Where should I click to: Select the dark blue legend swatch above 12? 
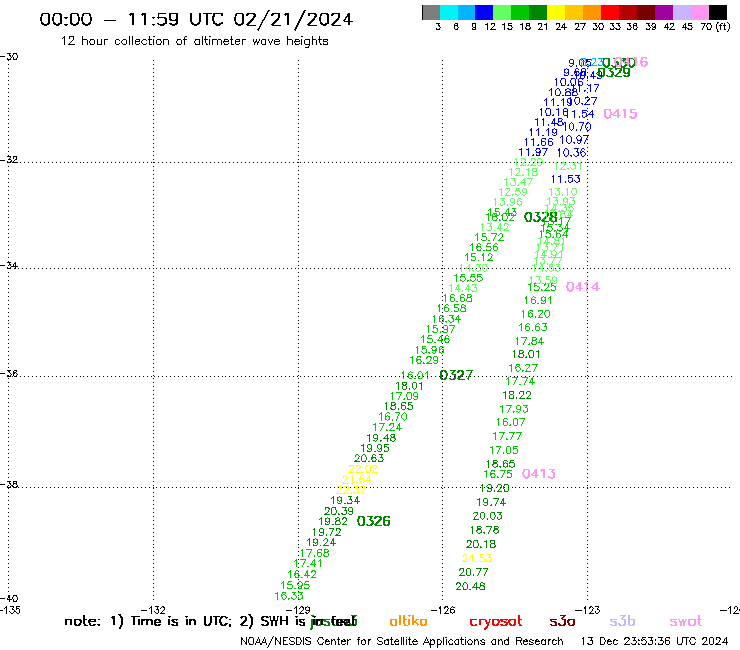(x=484, y=12)
